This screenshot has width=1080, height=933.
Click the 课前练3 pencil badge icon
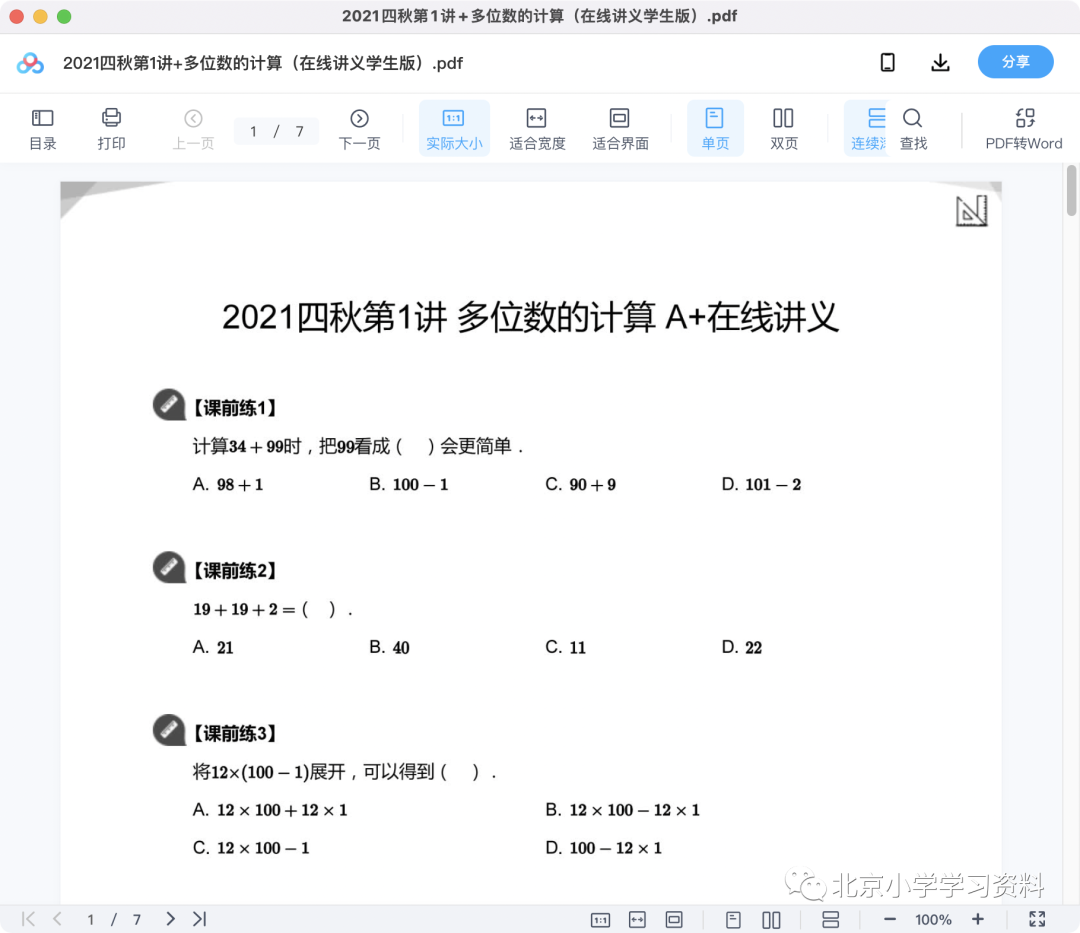tap(169, 730)
